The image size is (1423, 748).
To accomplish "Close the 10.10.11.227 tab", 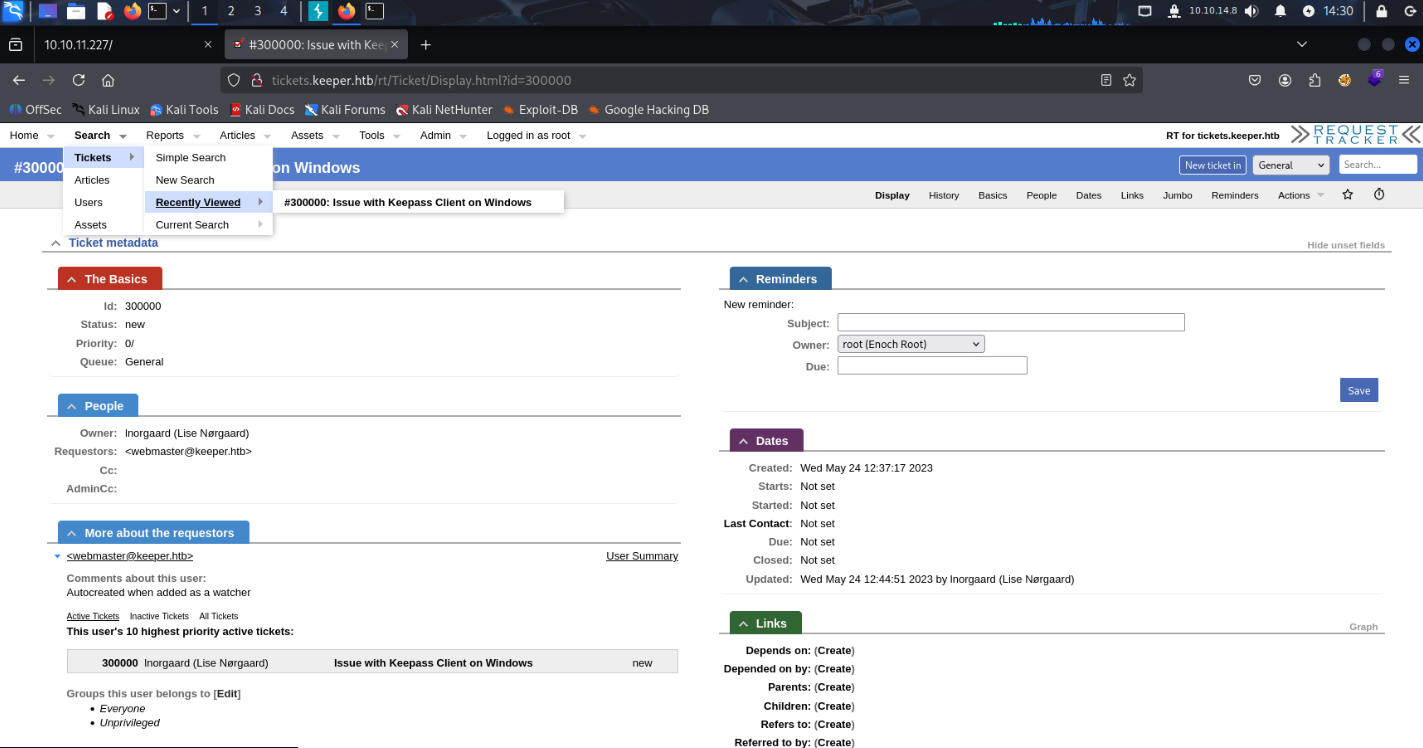I will (208, 45).
